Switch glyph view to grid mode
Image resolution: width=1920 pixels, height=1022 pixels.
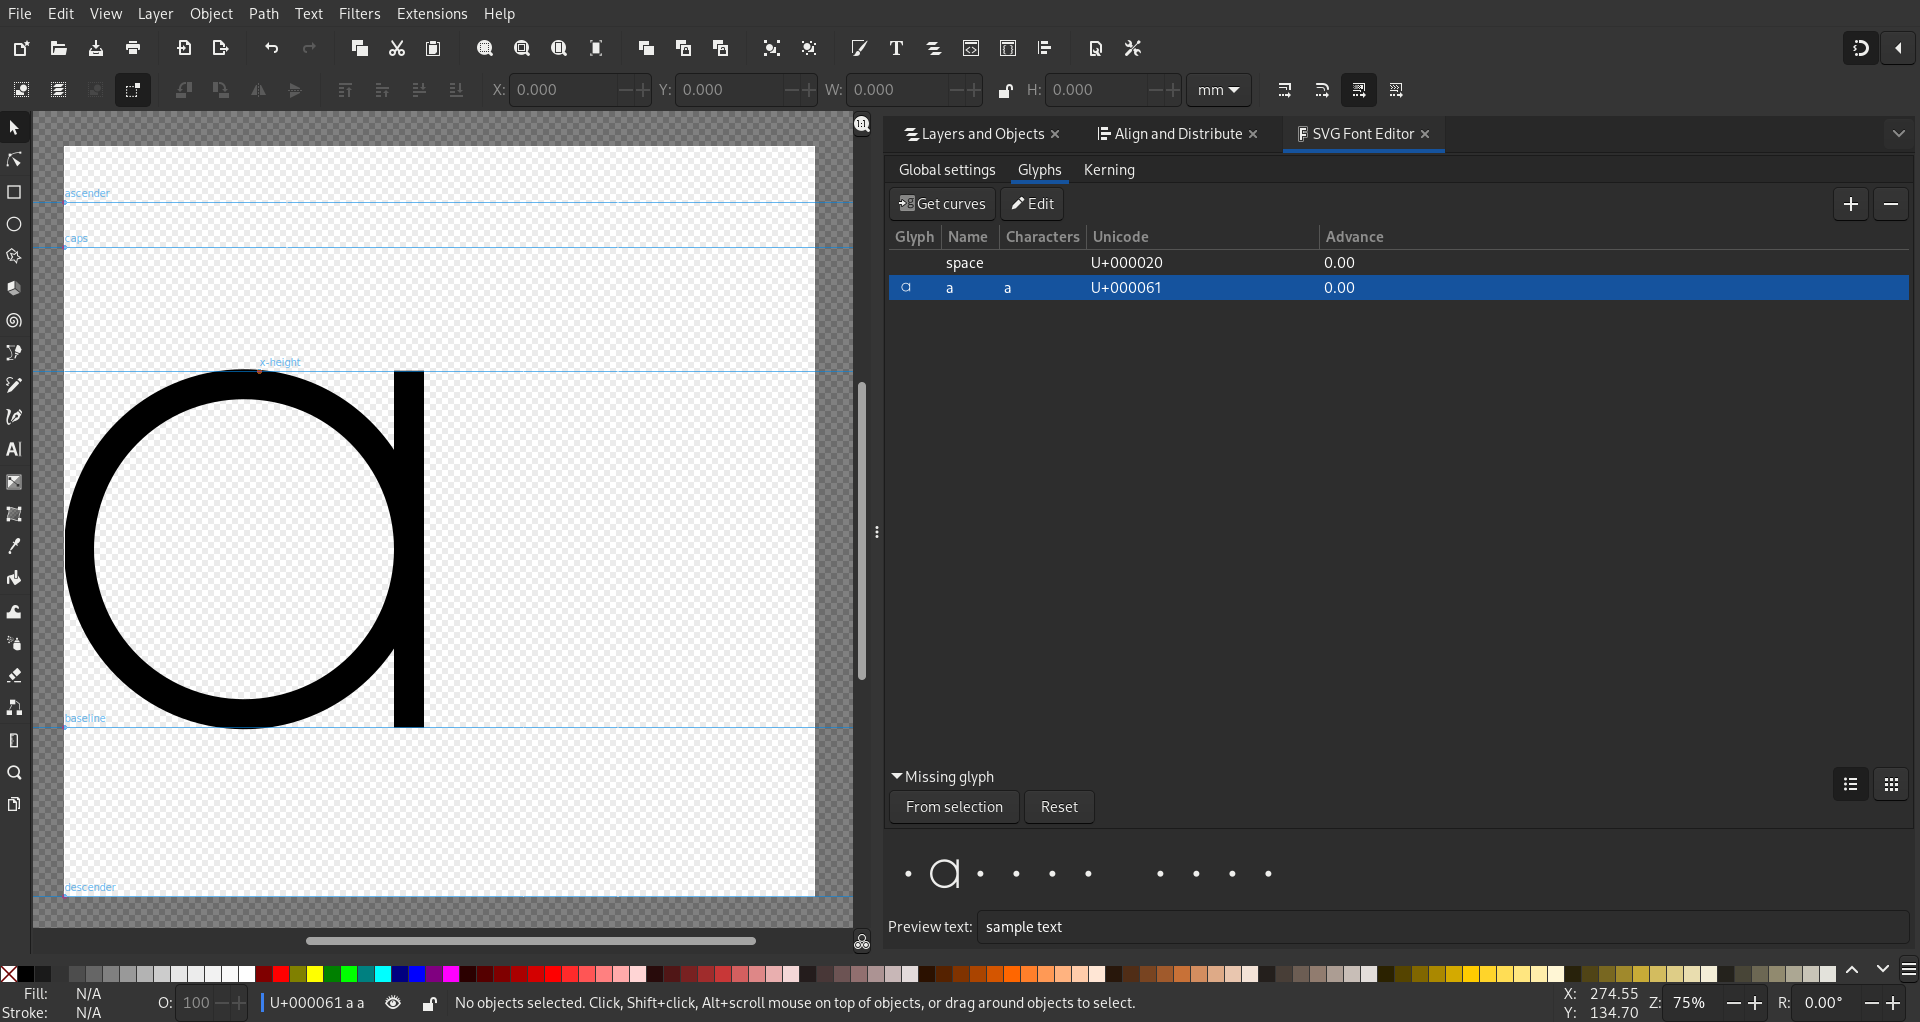pyautogui.click(x=1891, y=785)
